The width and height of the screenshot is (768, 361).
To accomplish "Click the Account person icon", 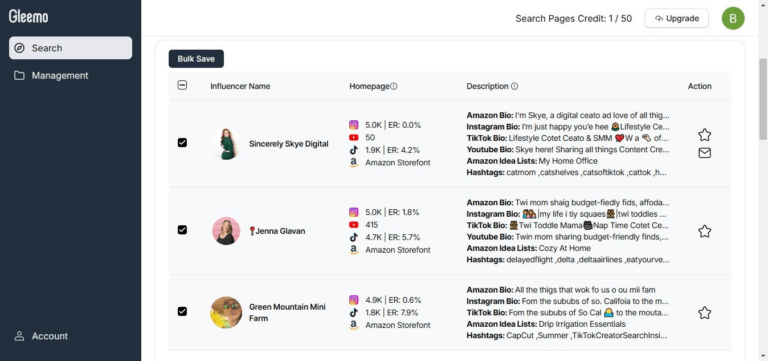I will [20, 336].
